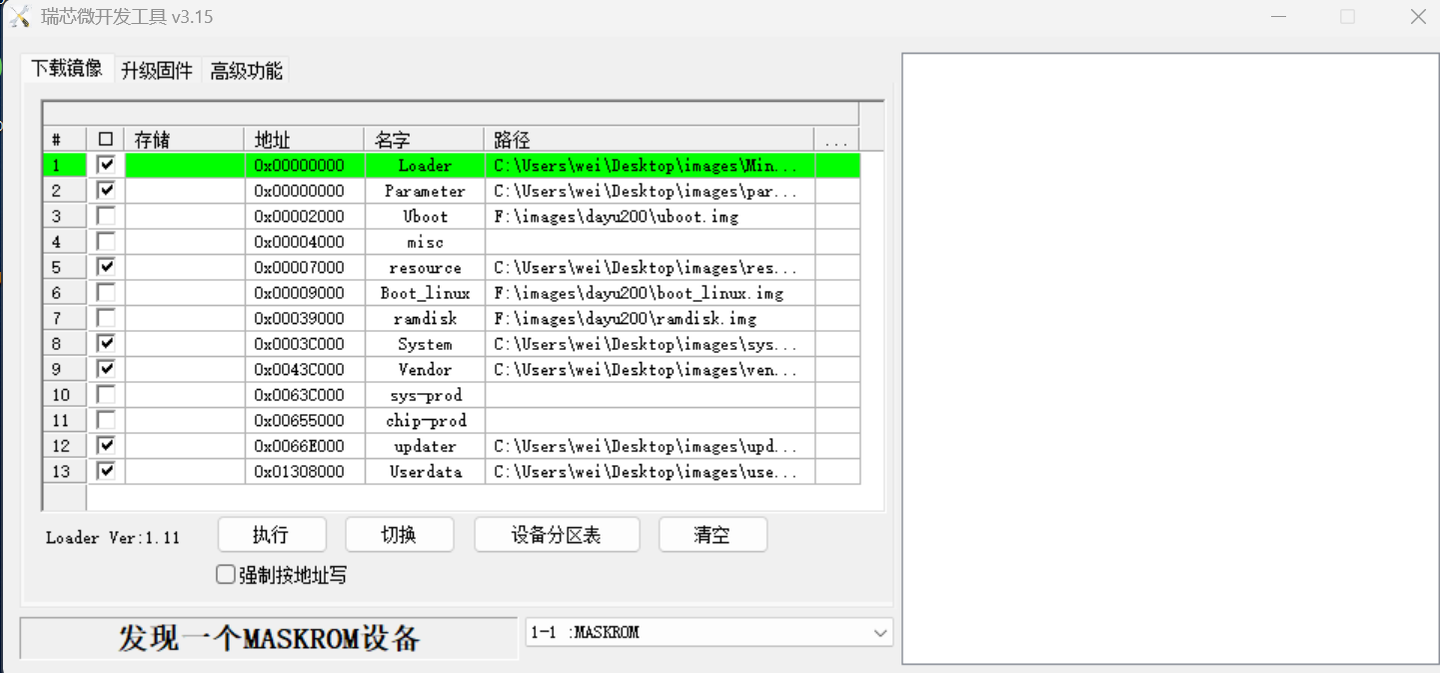
Task: Enable the Uboot image checkbox
Action: click(x=105, y=215)
